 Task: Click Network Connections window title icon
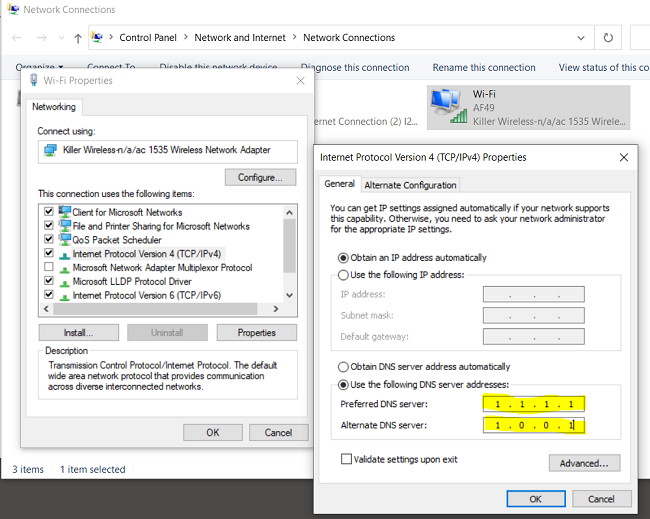pyautogui.click(x=13, y=9)
